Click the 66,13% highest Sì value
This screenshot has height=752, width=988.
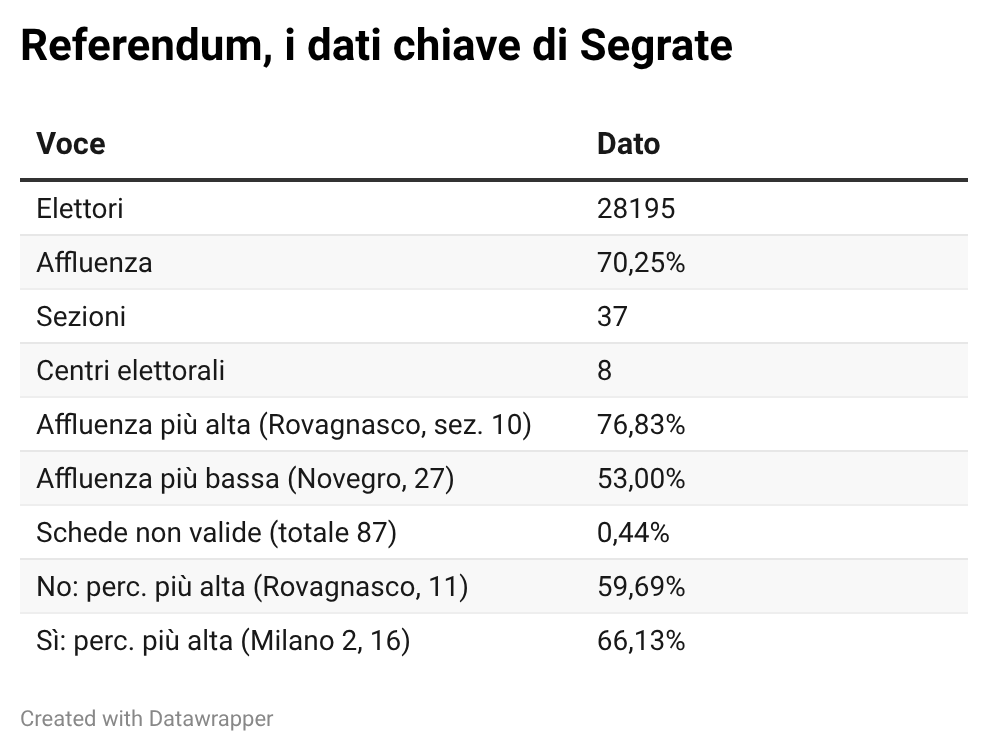coord(640,640)
